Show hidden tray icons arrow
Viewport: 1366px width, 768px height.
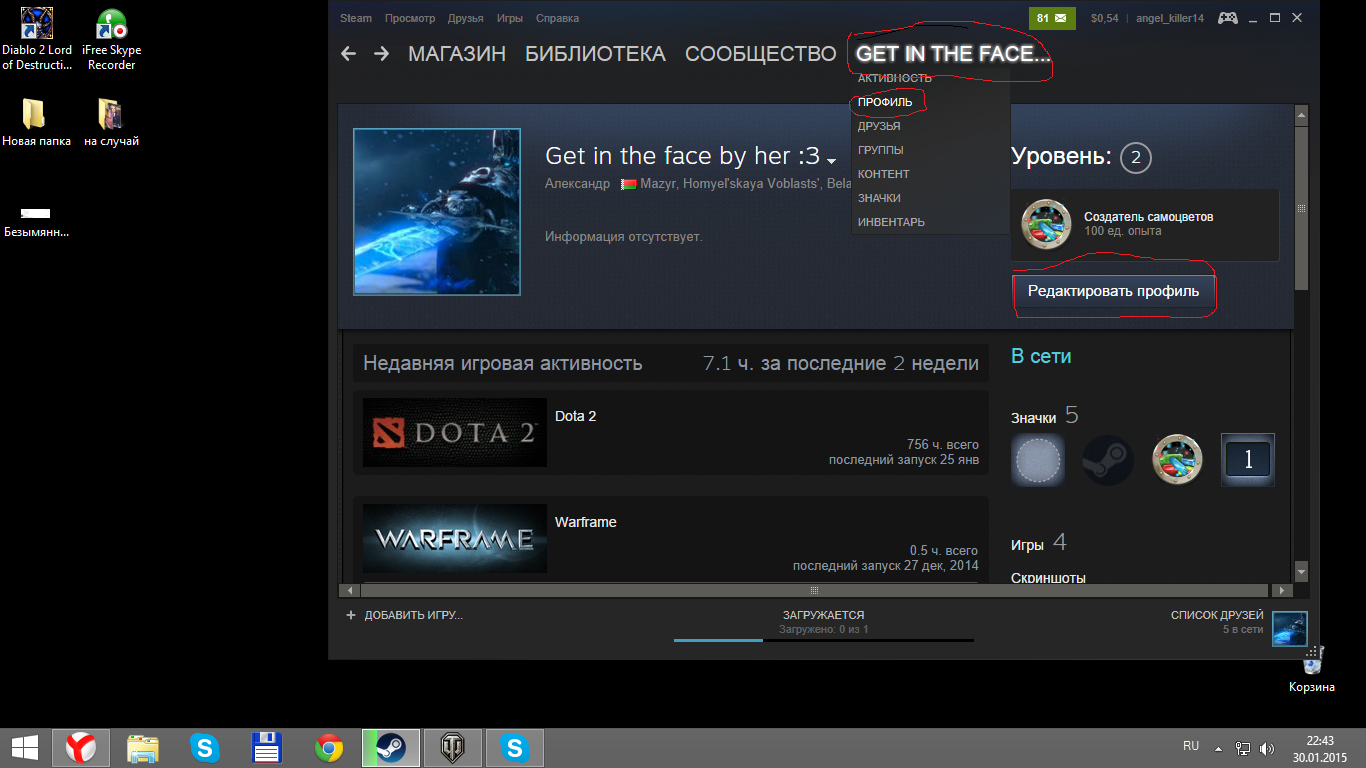(1218, 748)
